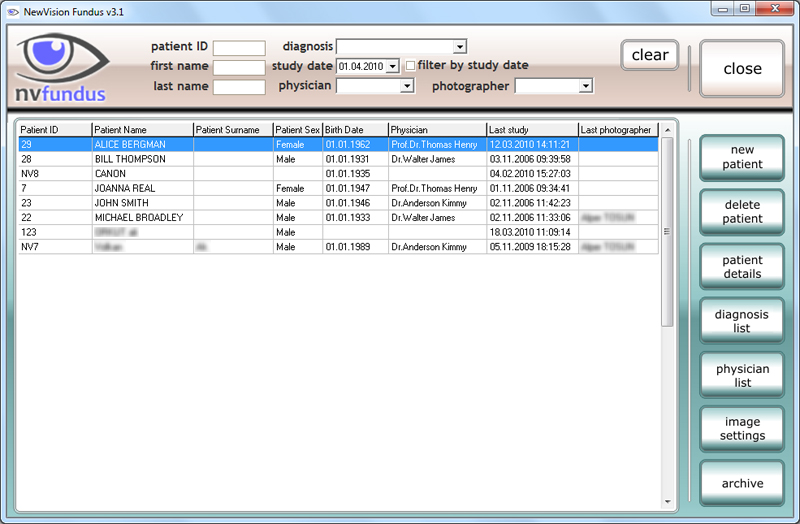Open patient details

coord(742,267)
